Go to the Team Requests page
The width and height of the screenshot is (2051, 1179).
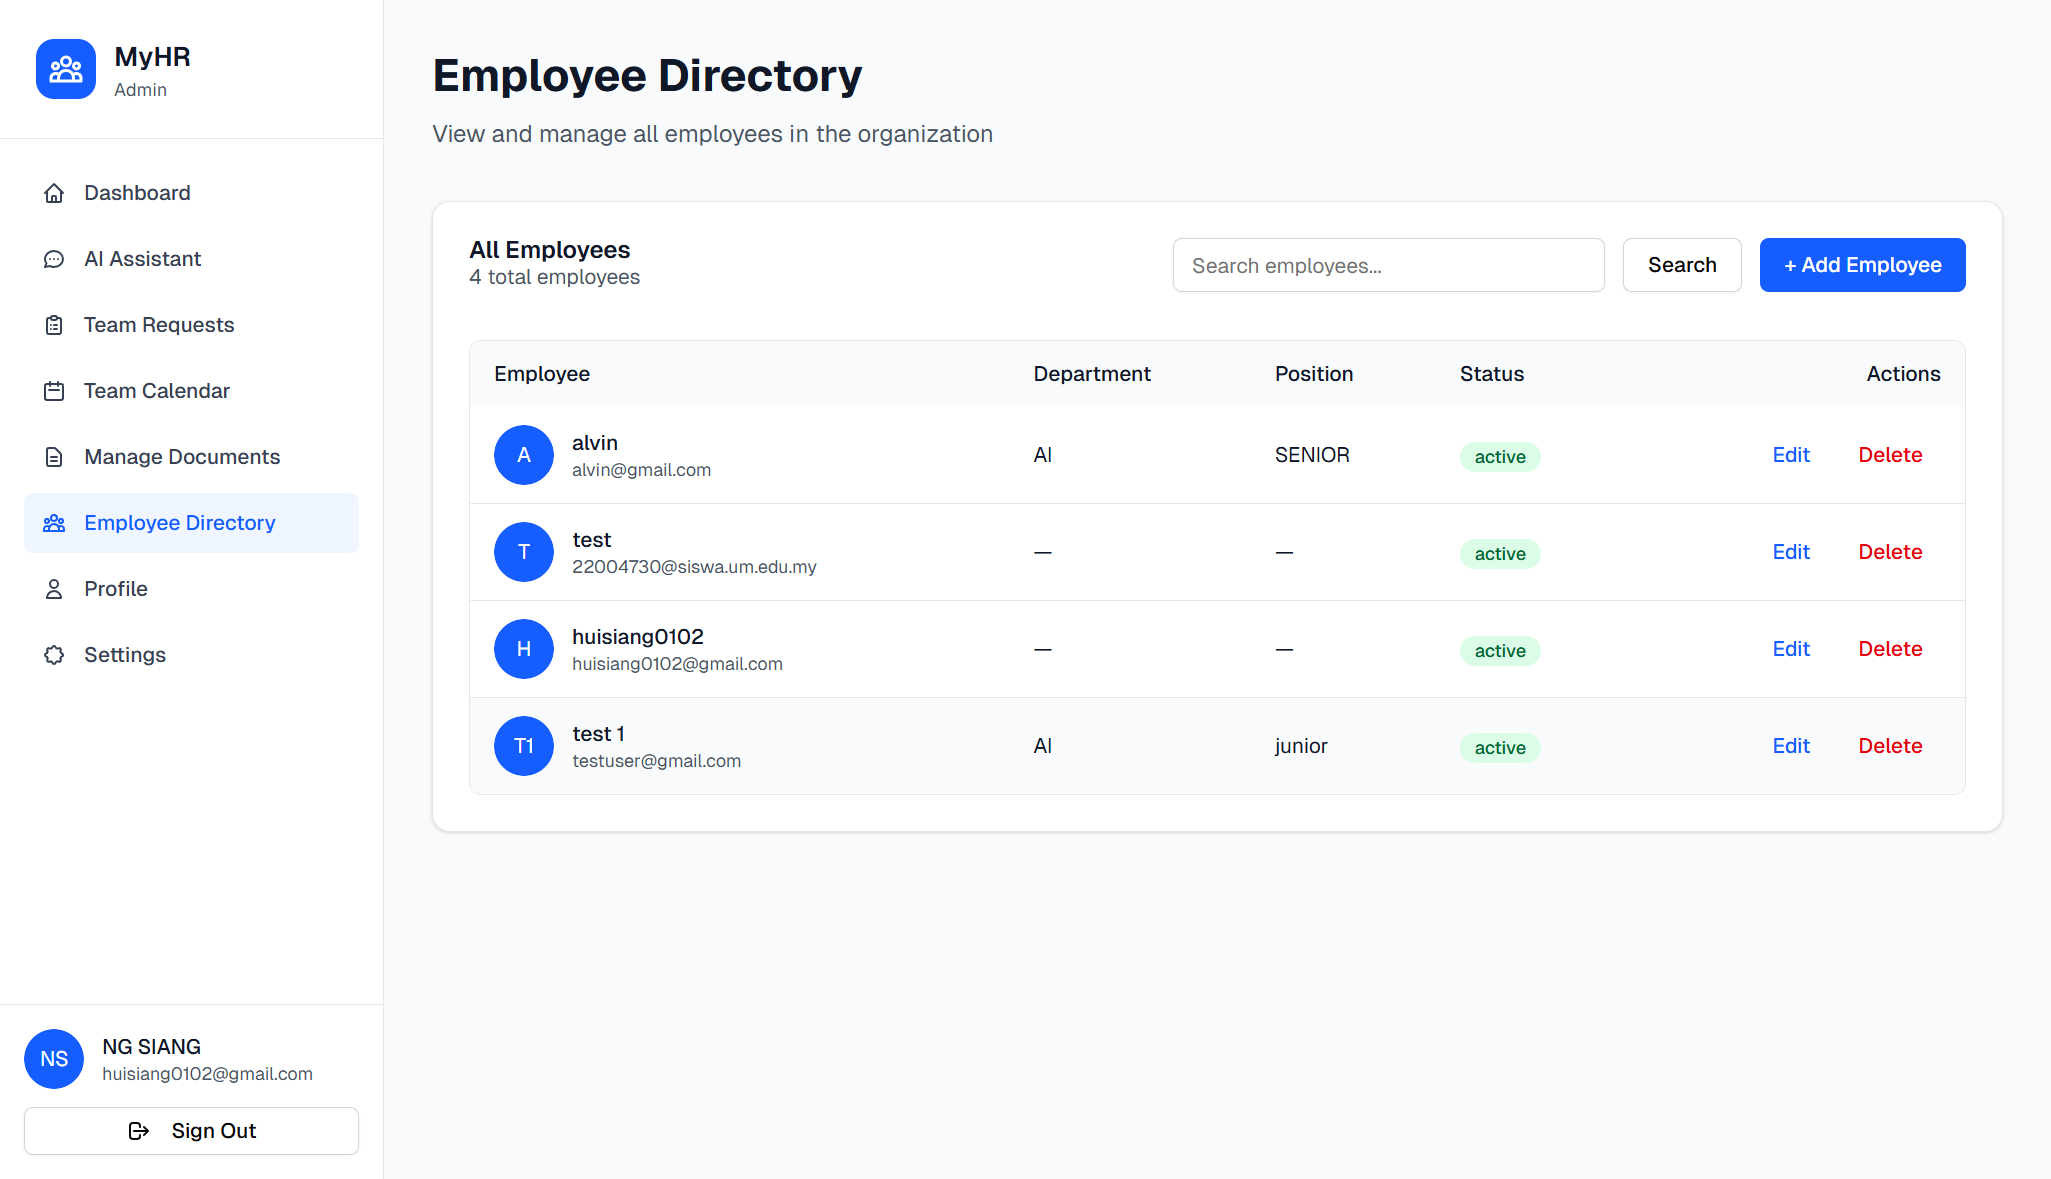tap(159, 325)
